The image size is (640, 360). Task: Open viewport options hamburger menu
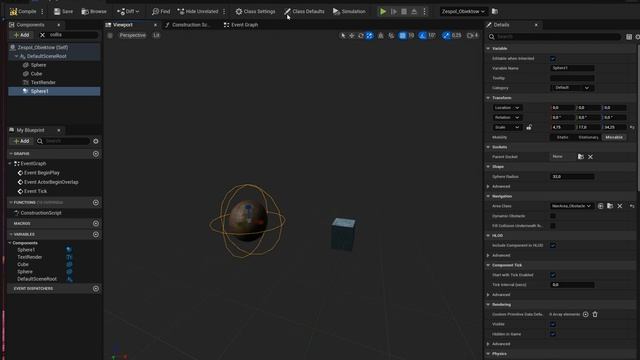(x=110, y=36)
